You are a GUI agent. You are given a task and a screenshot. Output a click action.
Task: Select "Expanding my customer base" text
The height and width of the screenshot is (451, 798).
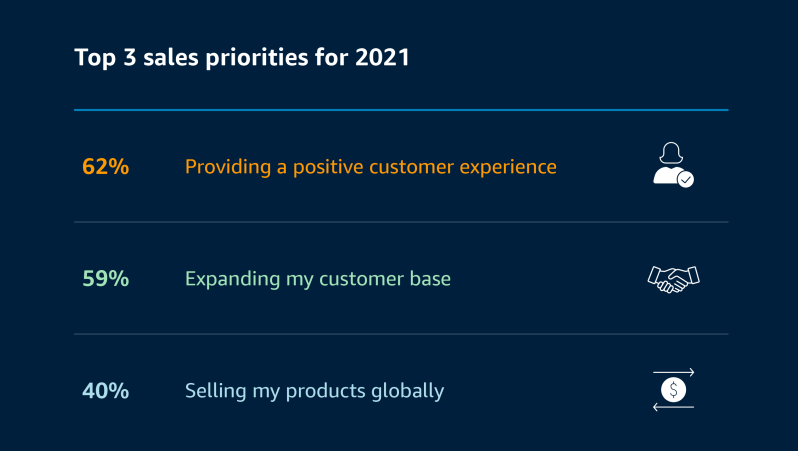pos(318,279)
